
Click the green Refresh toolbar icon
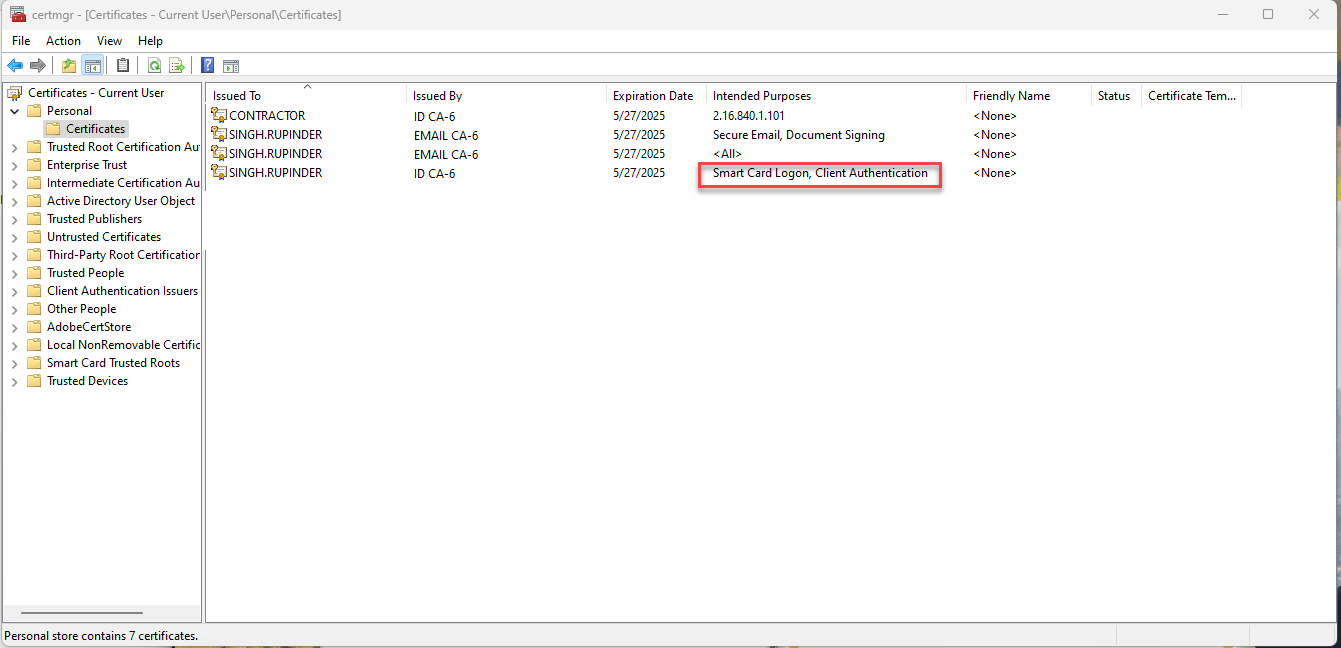point(154,66)
